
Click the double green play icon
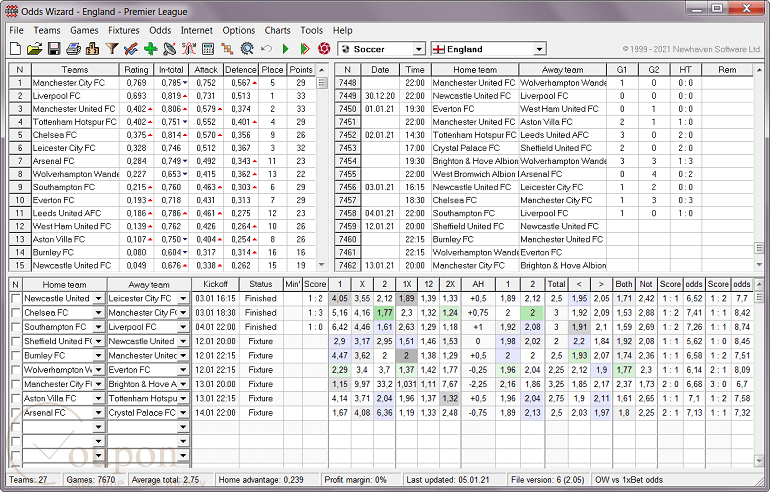304,49
